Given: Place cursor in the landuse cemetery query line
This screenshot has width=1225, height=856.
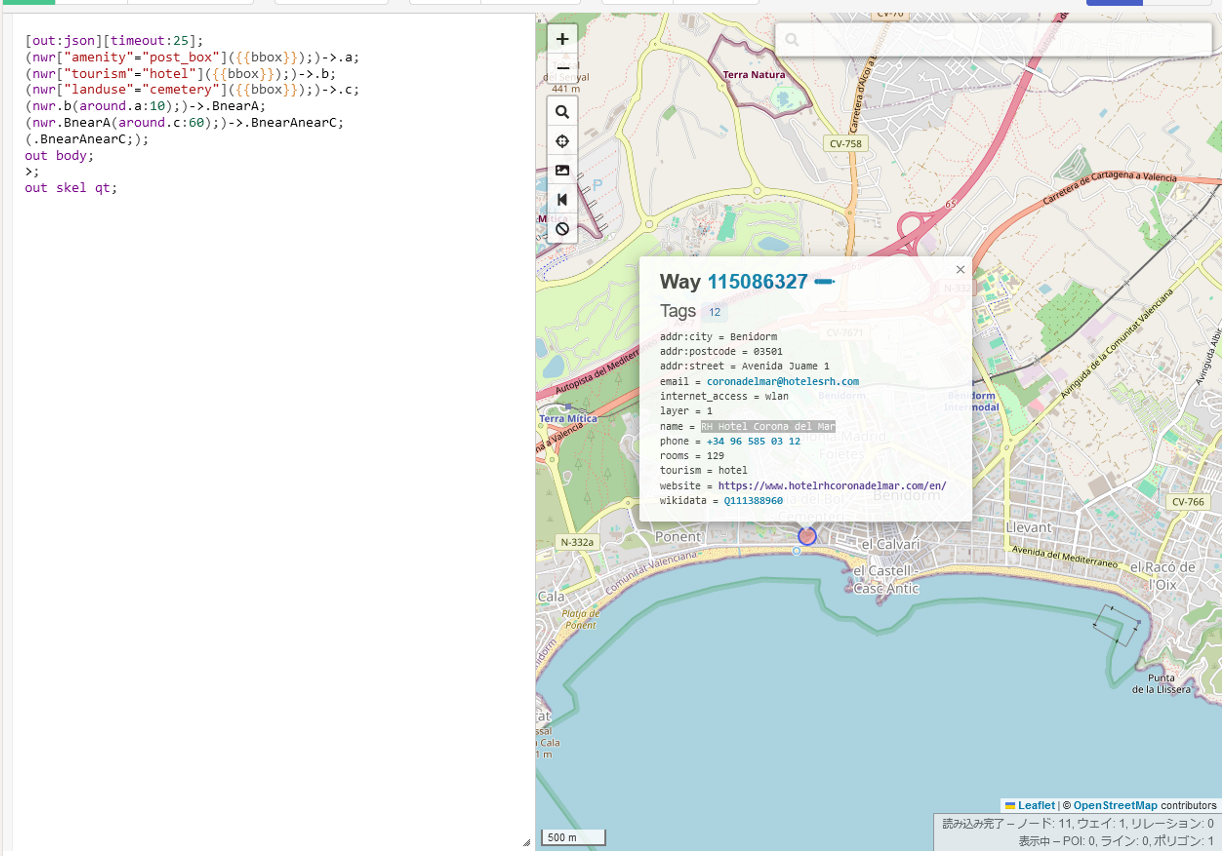Looking at the screenshot, I should coord(192,90).
